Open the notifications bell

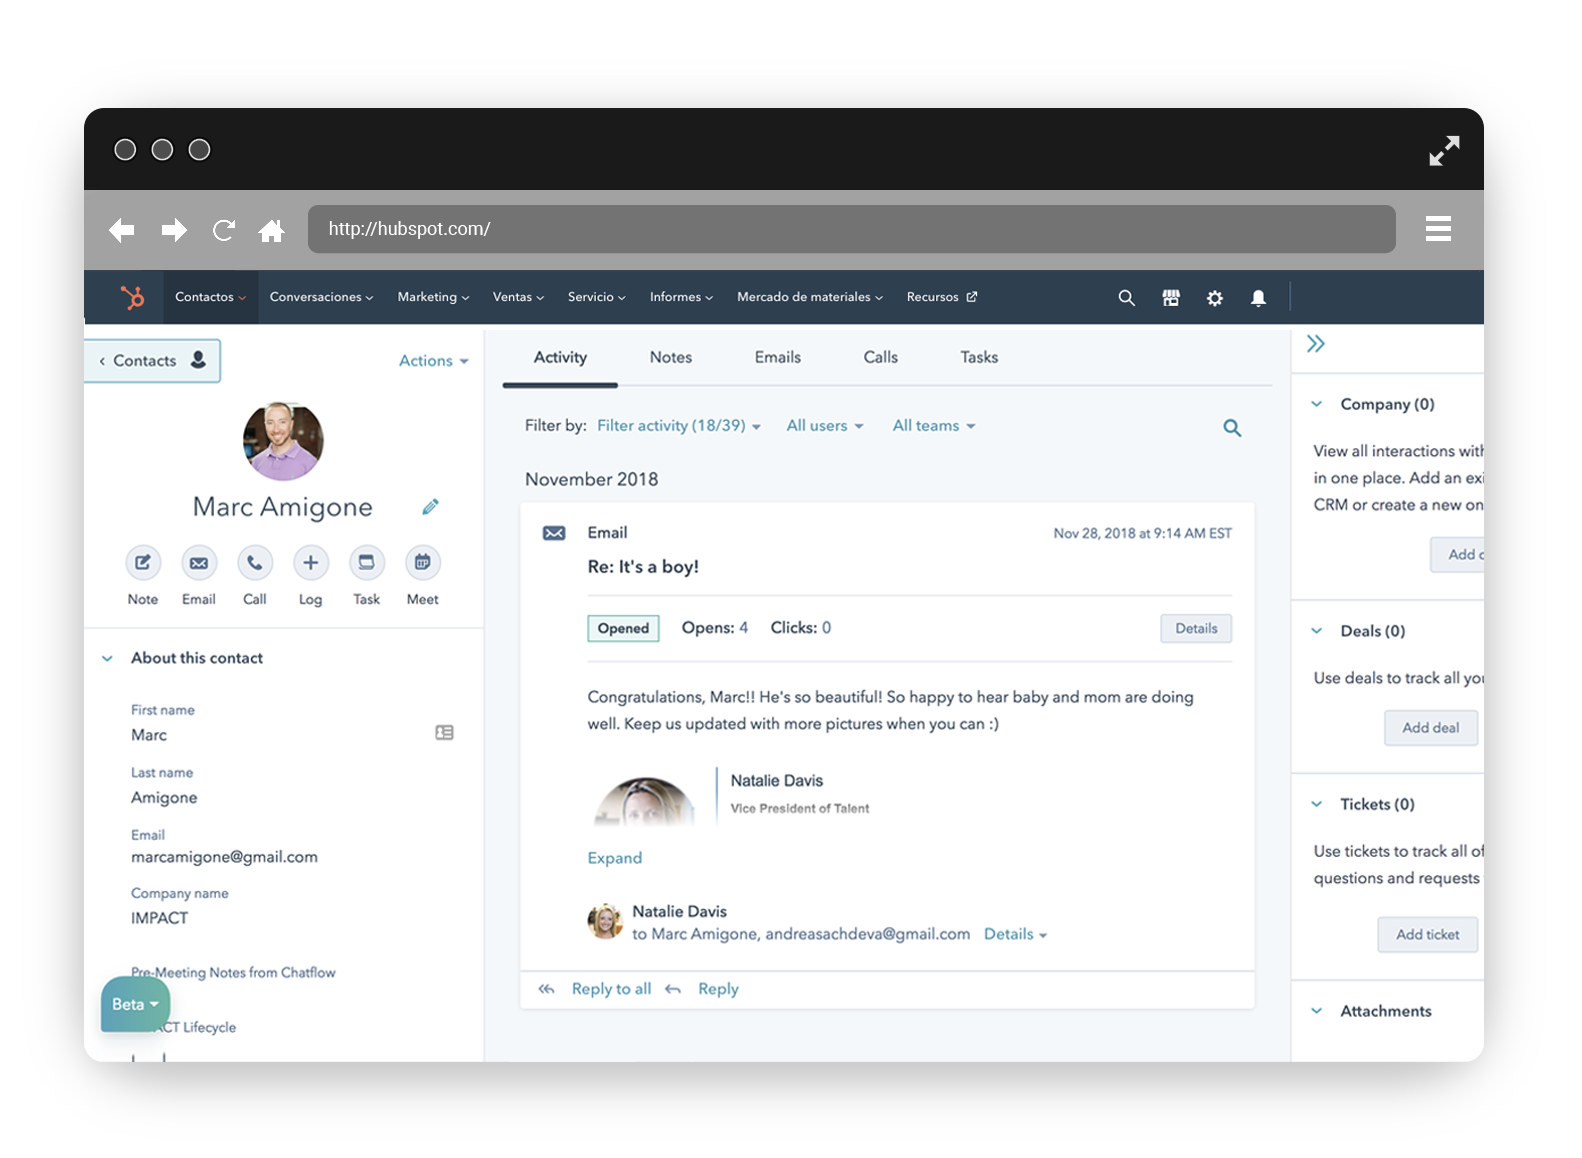(x=1259, y=297)
